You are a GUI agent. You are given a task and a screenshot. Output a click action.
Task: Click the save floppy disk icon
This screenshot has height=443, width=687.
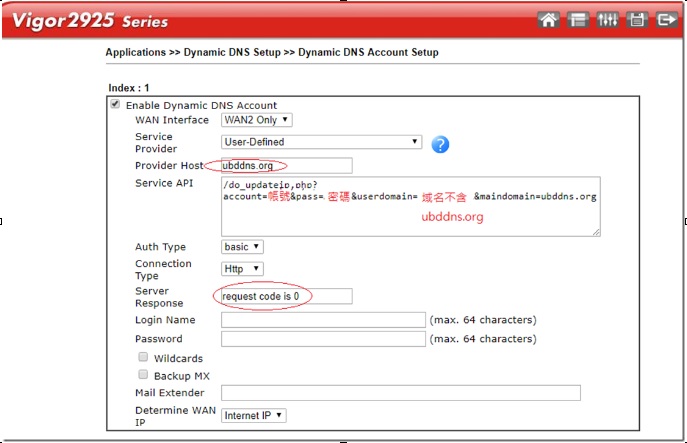[x=637, y=20]
